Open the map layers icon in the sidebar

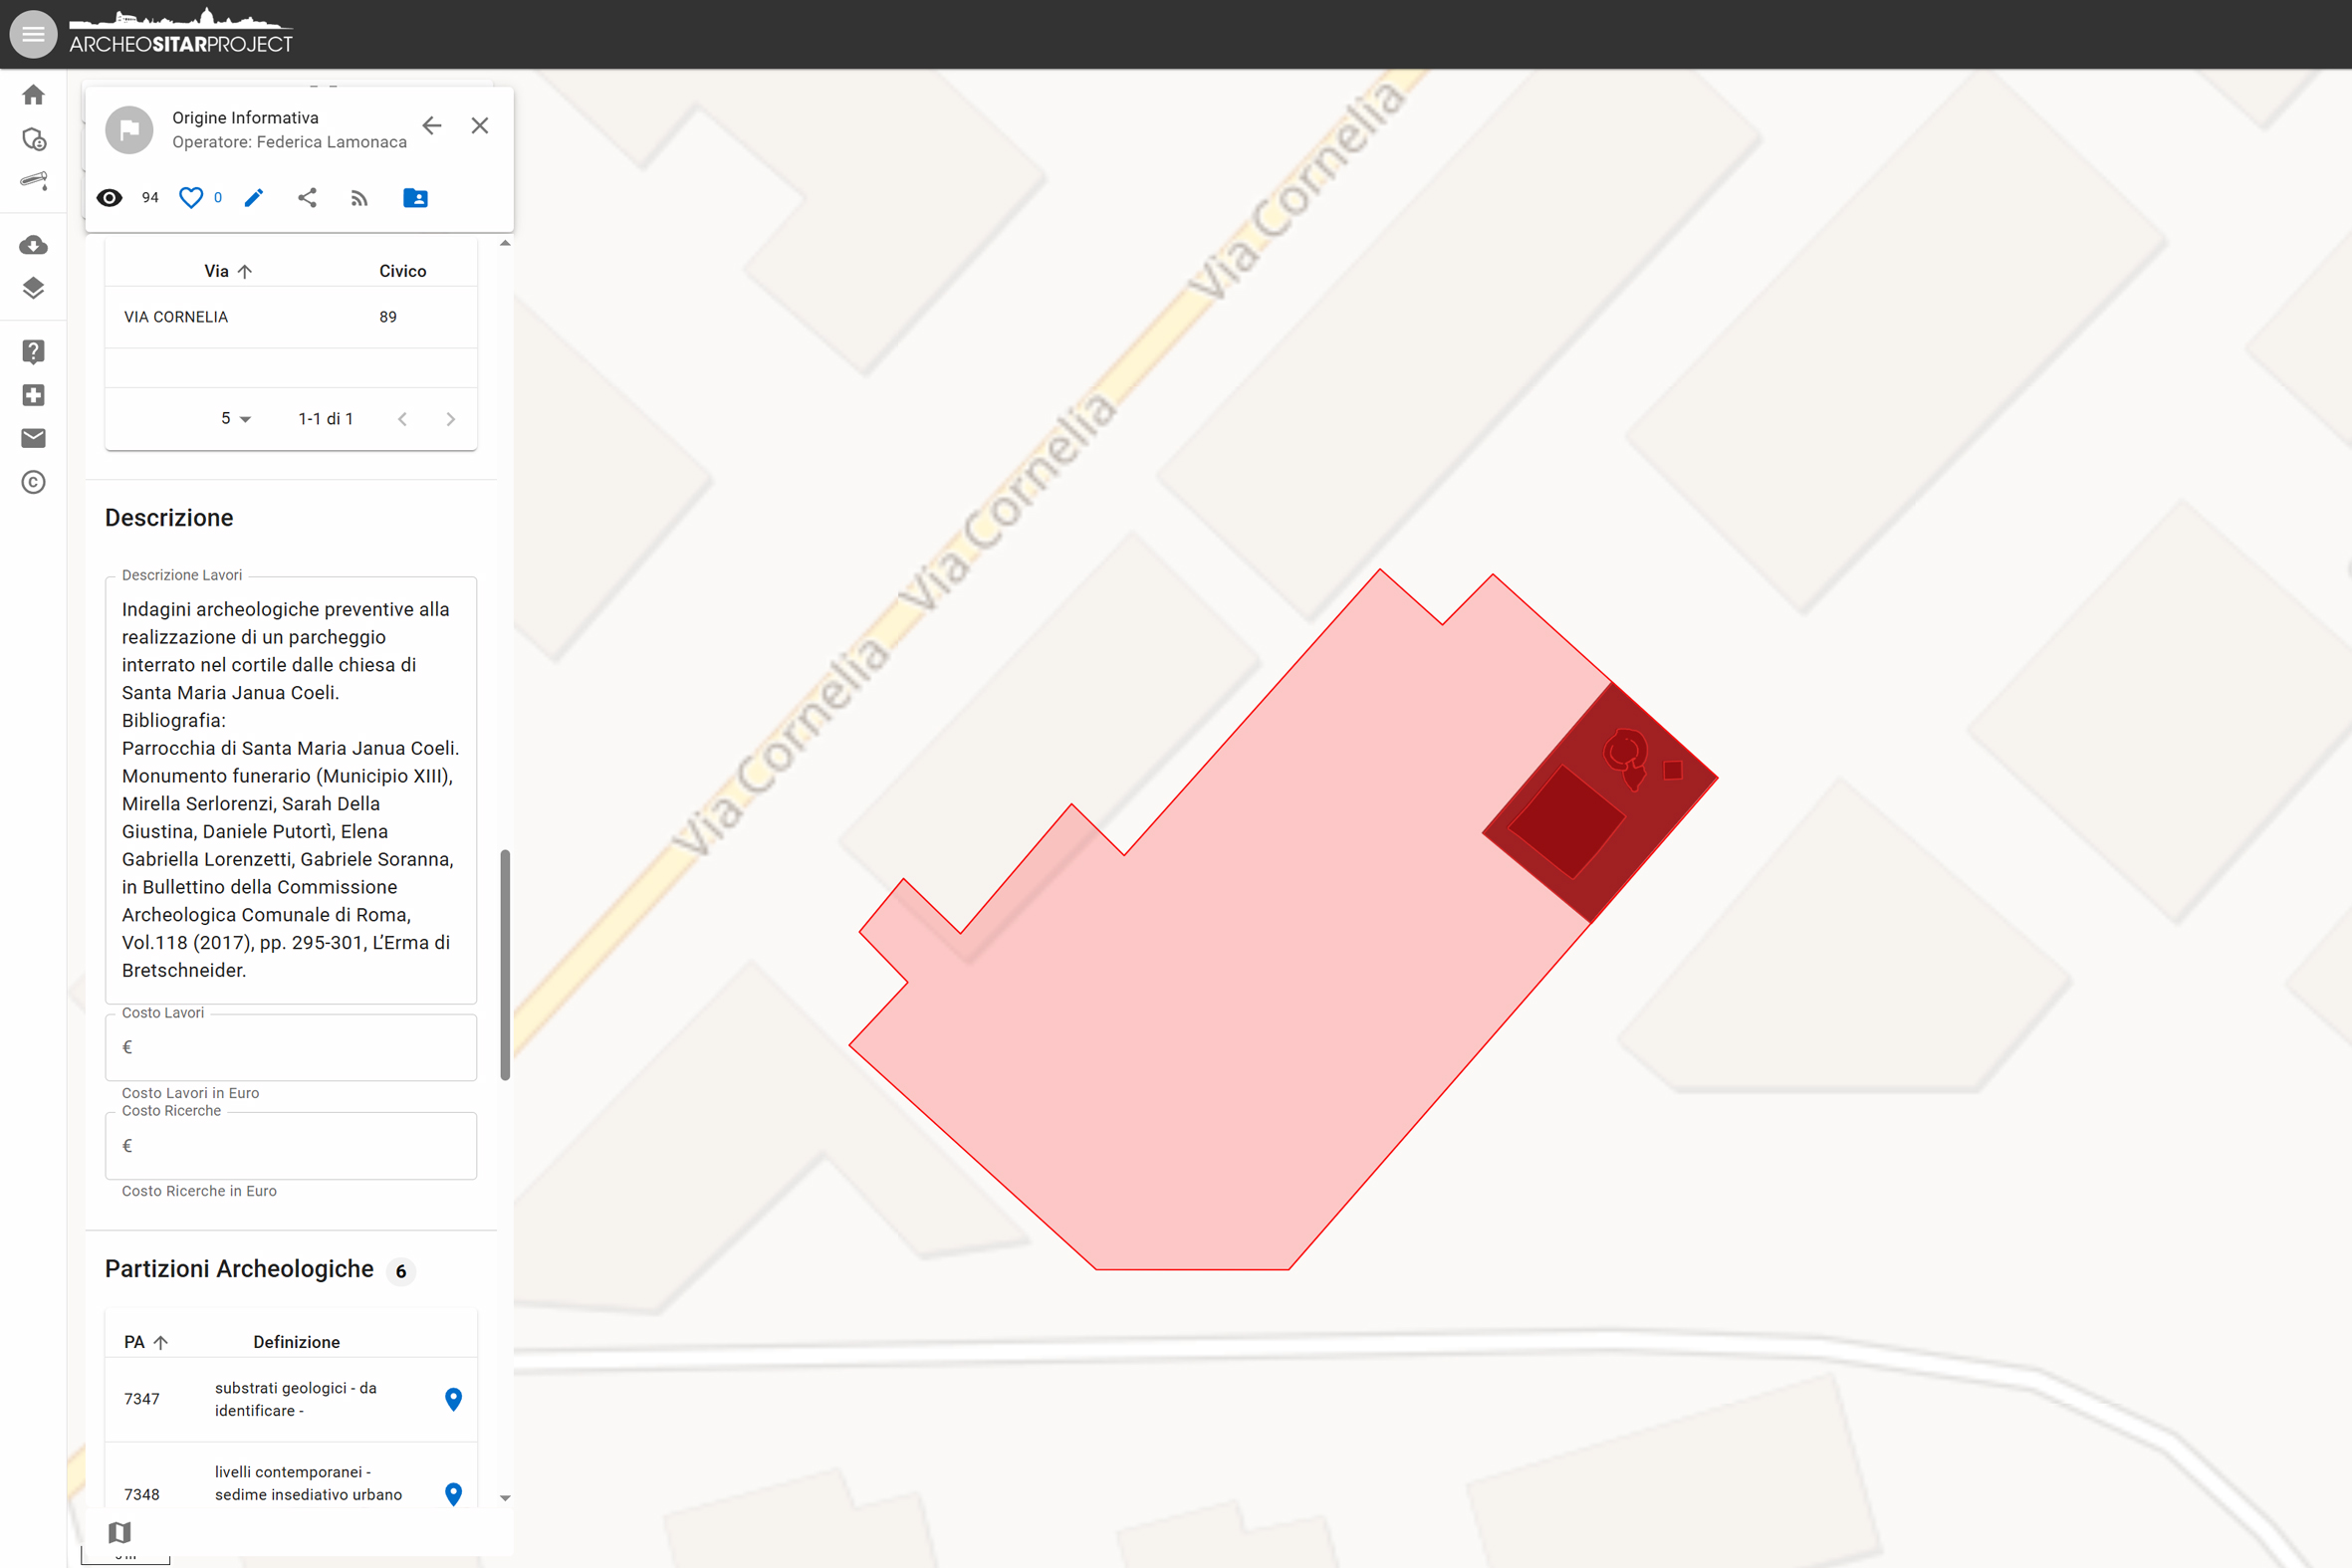point(33,288)
